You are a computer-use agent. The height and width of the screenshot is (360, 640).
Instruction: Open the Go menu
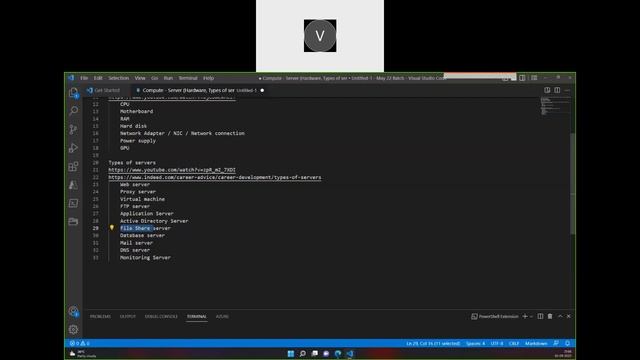154,78
